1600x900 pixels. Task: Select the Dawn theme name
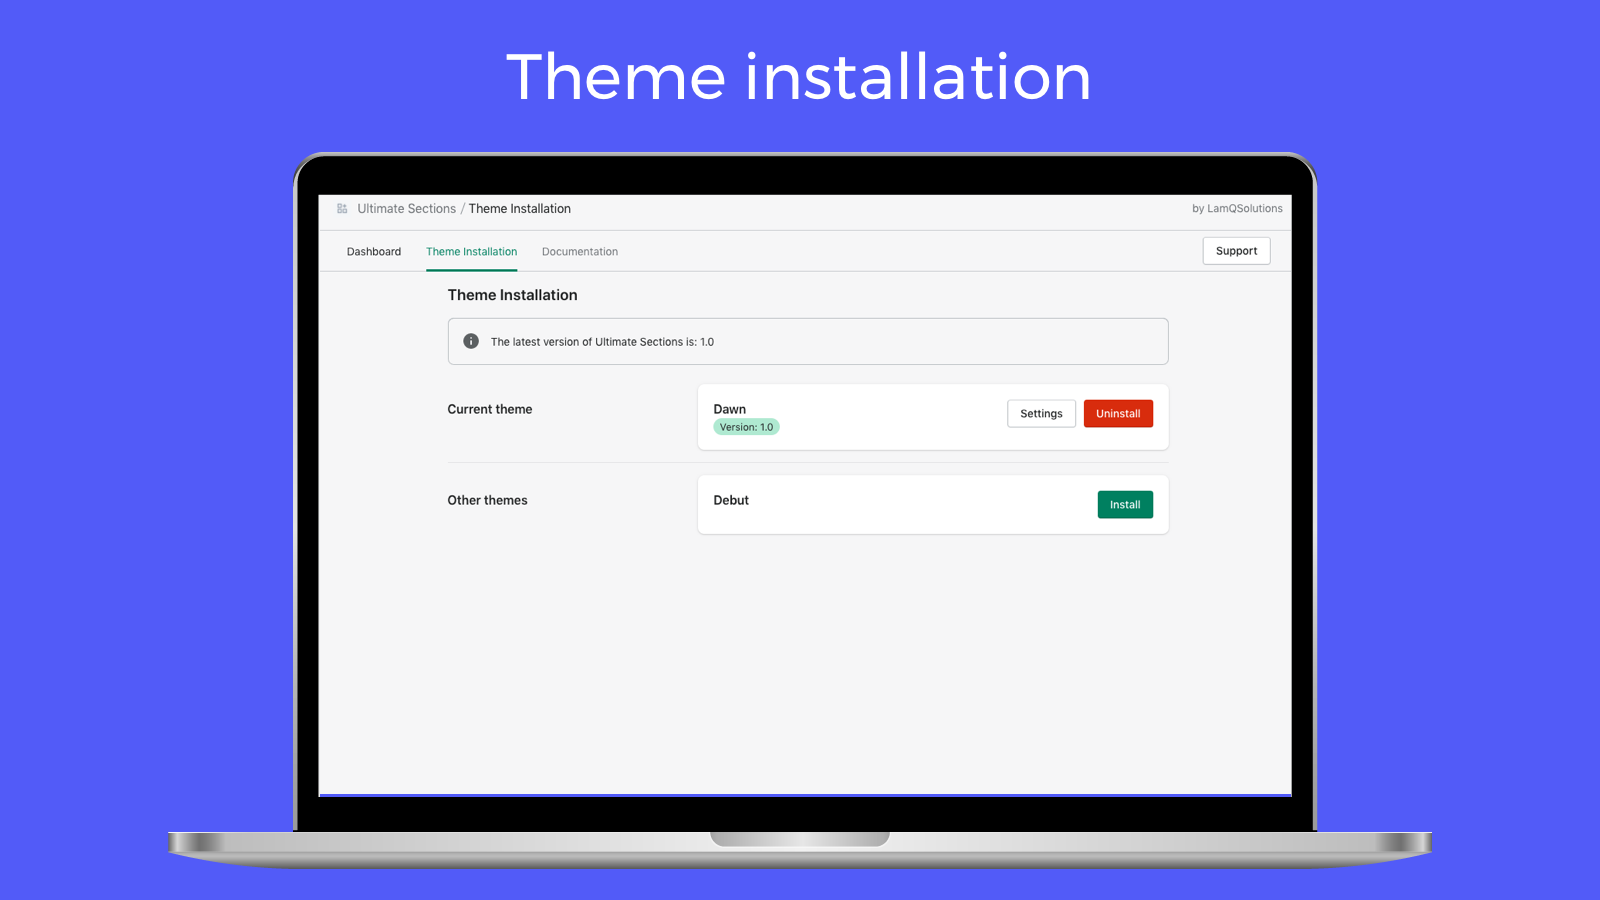click(730, 408)
